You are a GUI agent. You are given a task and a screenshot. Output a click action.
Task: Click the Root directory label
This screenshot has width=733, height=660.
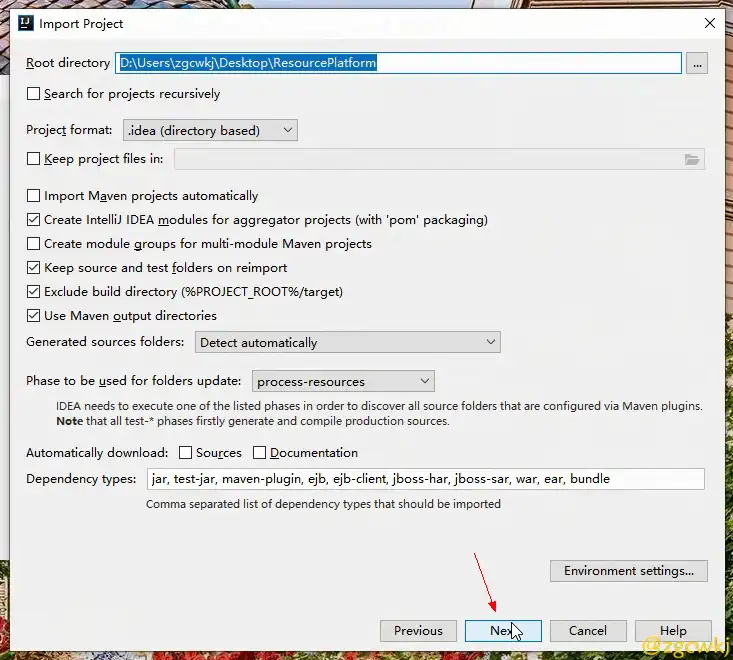click(x=68, y=63)
